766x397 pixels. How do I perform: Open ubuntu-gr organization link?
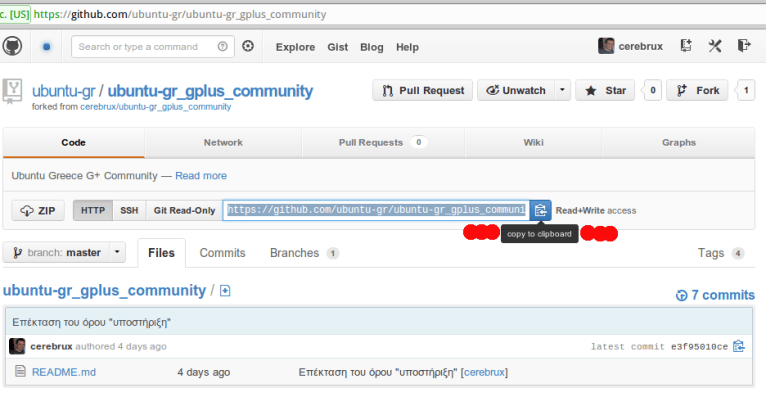(x=64, y=91)
